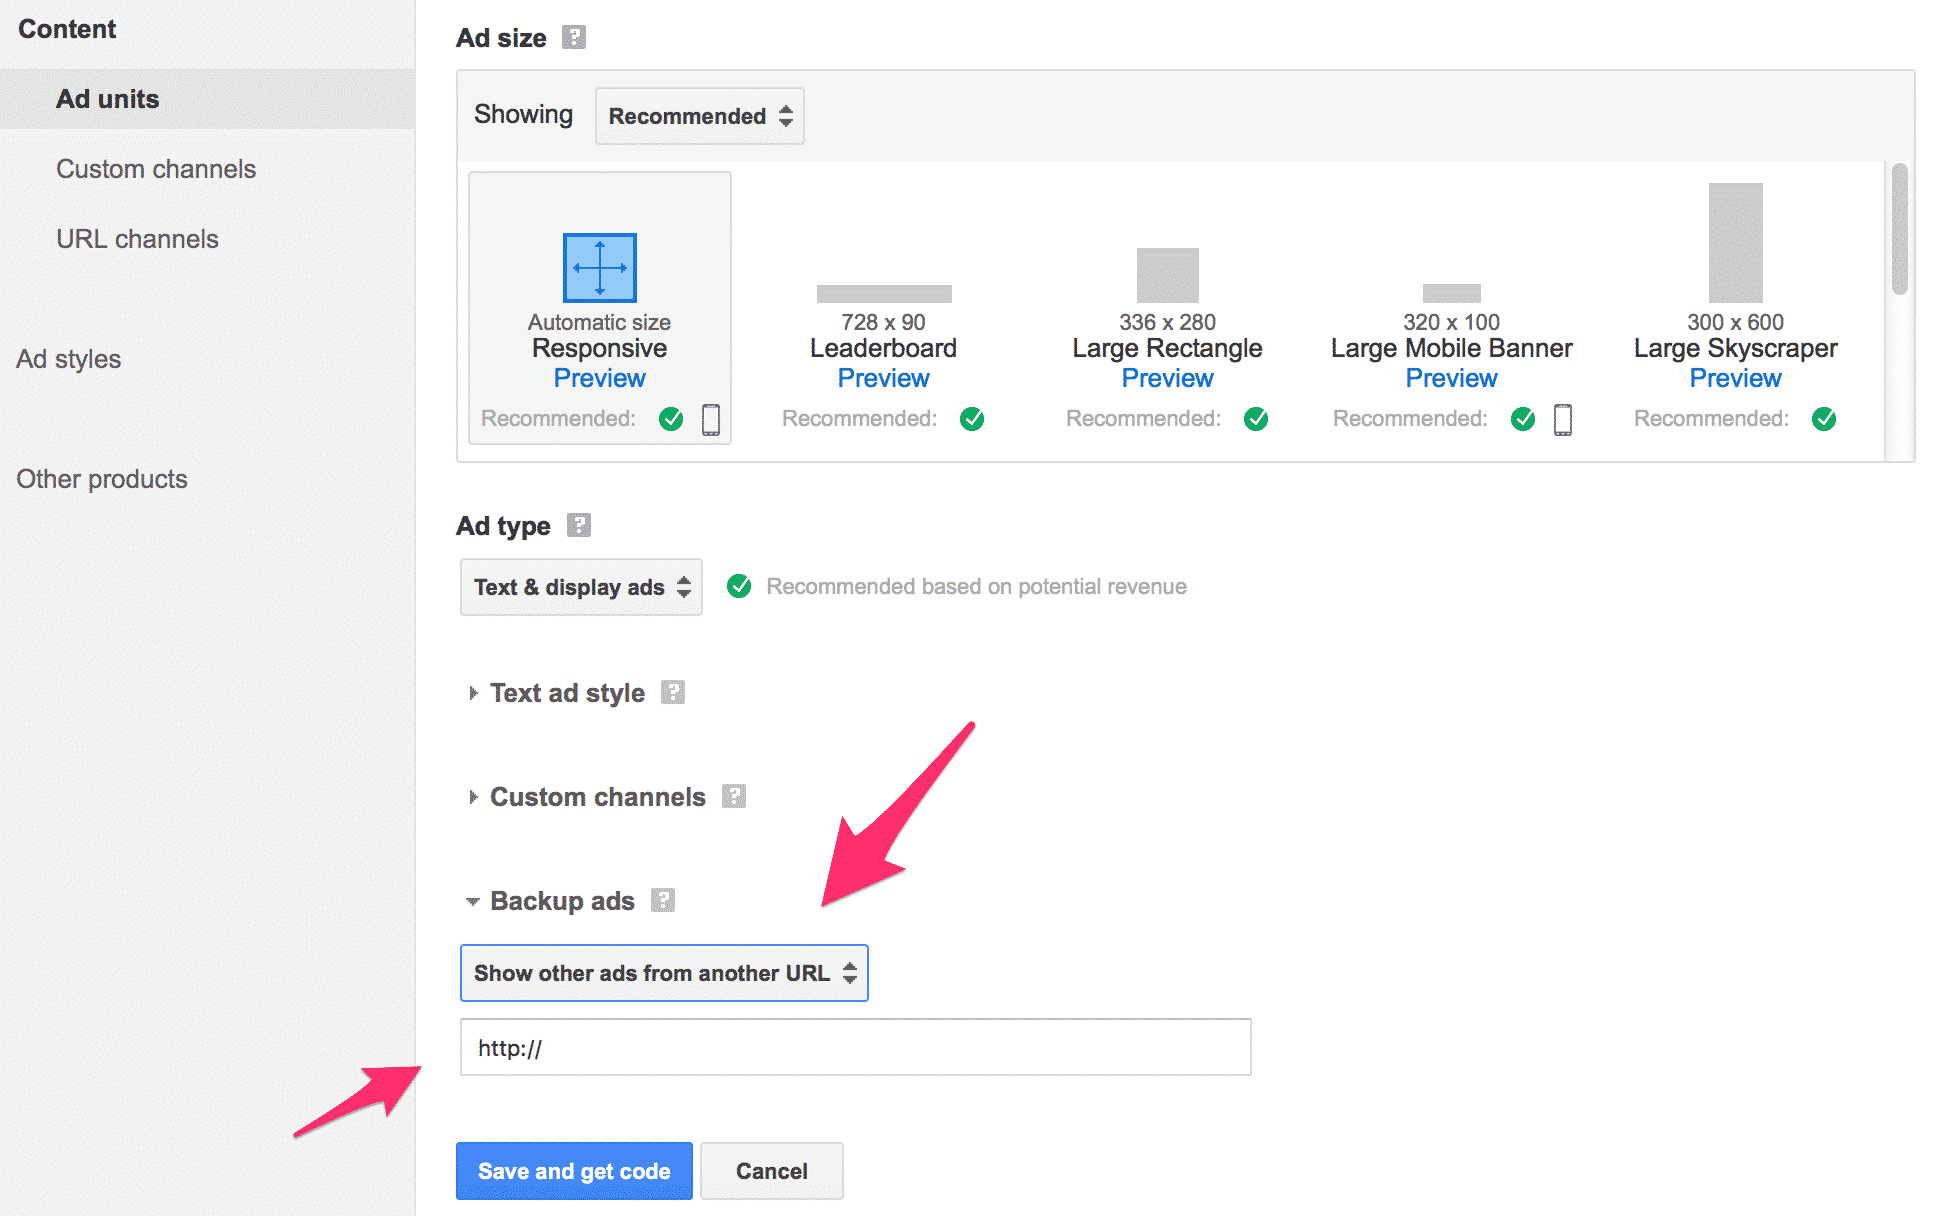Click mobile phone icon under Responsive

point(711,419)
